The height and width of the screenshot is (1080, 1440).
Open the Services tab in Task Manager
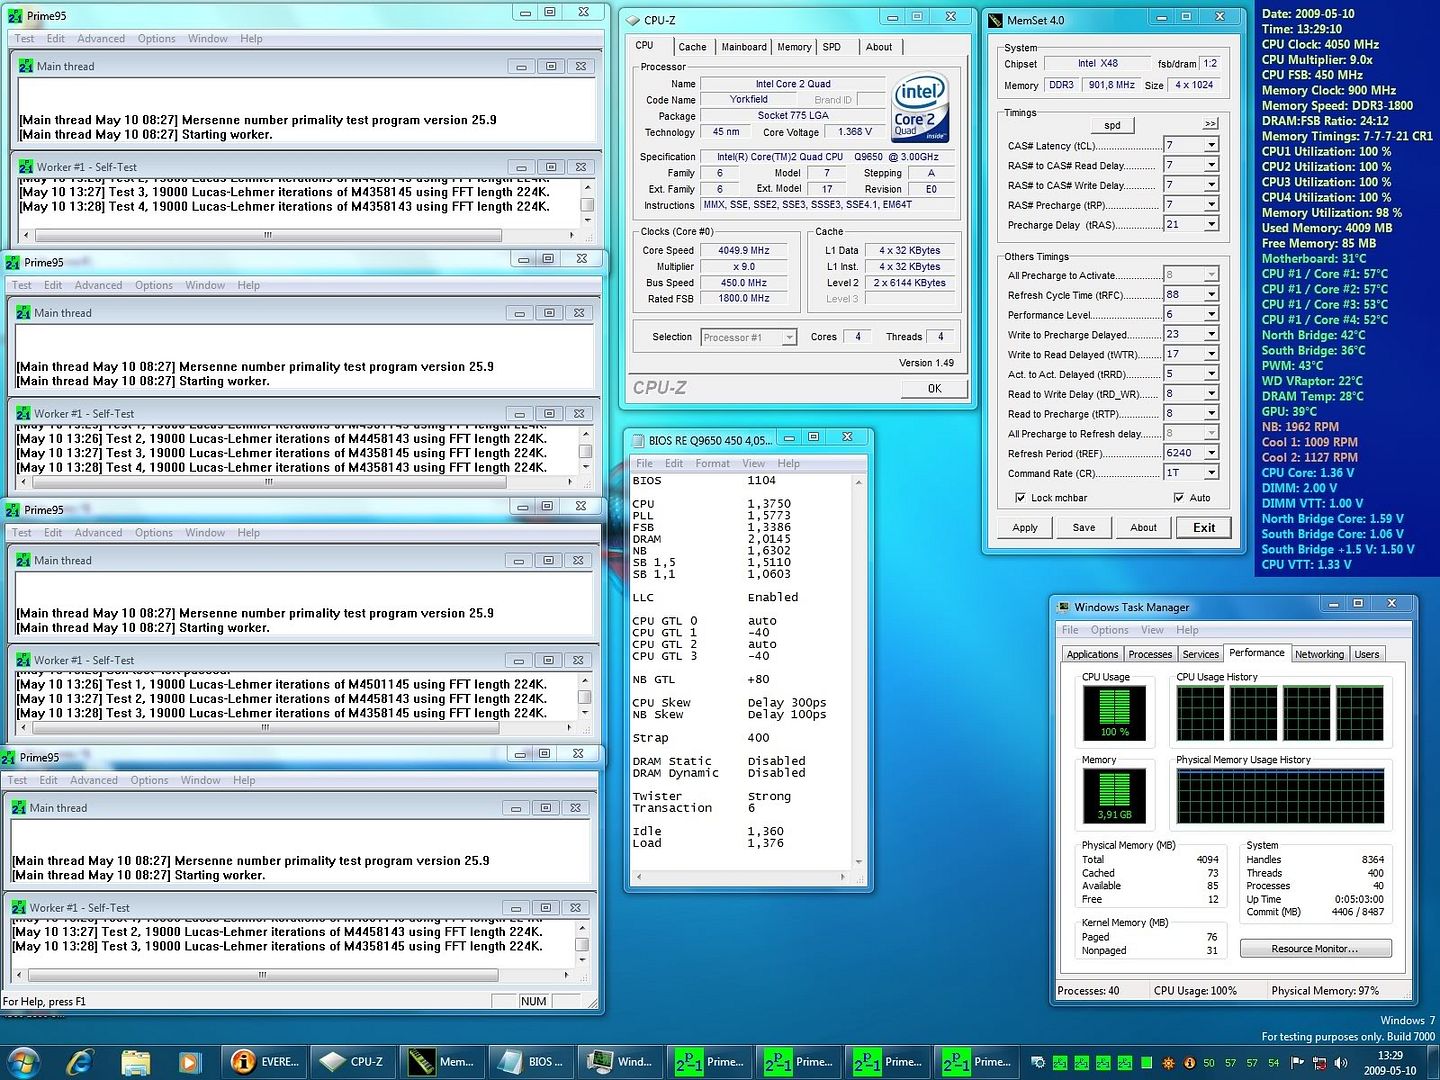(x=1200, y=654)
